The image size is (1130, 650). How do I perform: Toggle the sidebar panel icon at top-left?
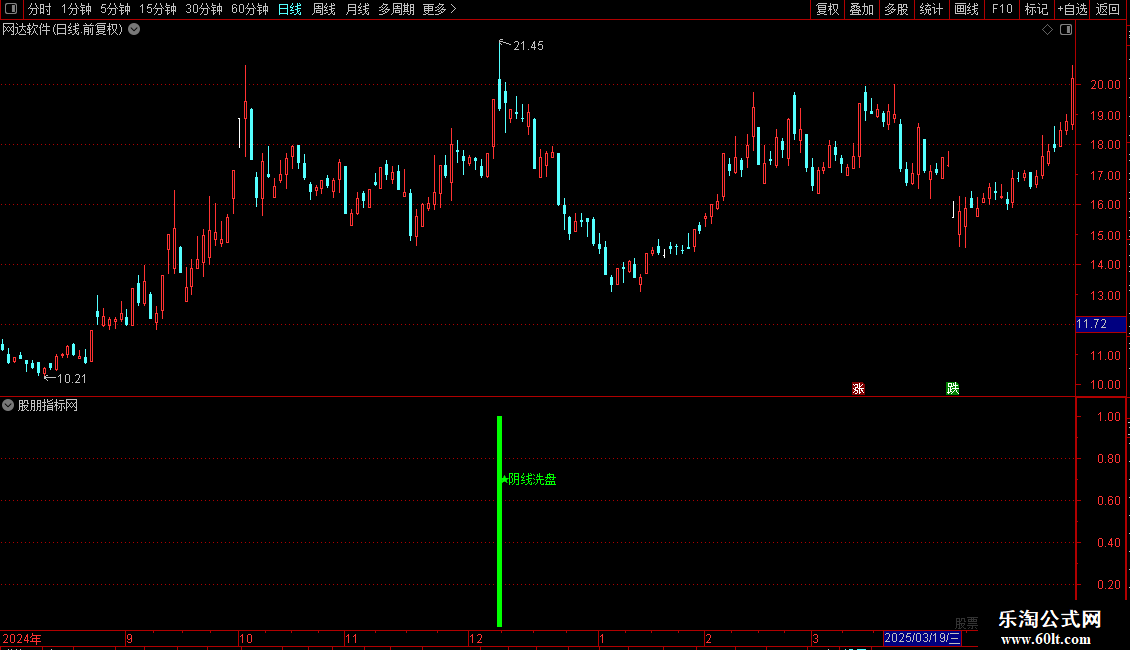click(11, 9)
